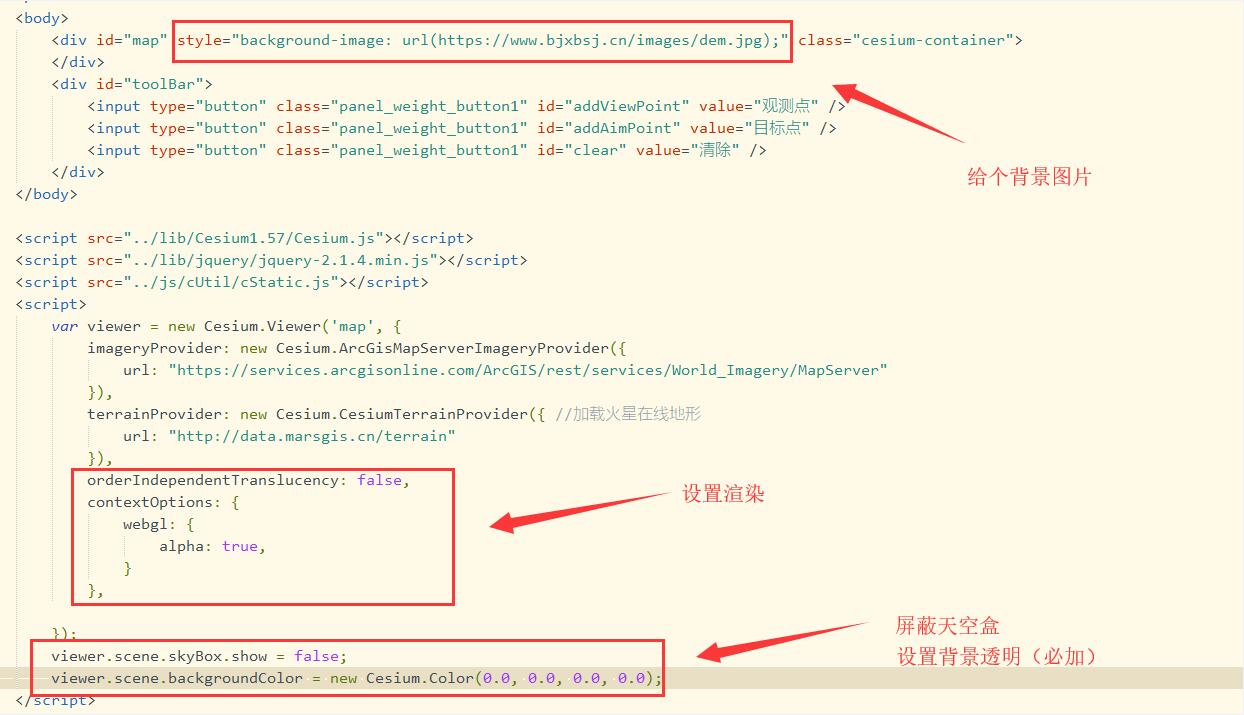The height and width of the screenshot is (715, 1244).
Task: Select the jquery-2.1.4.min.js script path
Action: tap(282, 260)
